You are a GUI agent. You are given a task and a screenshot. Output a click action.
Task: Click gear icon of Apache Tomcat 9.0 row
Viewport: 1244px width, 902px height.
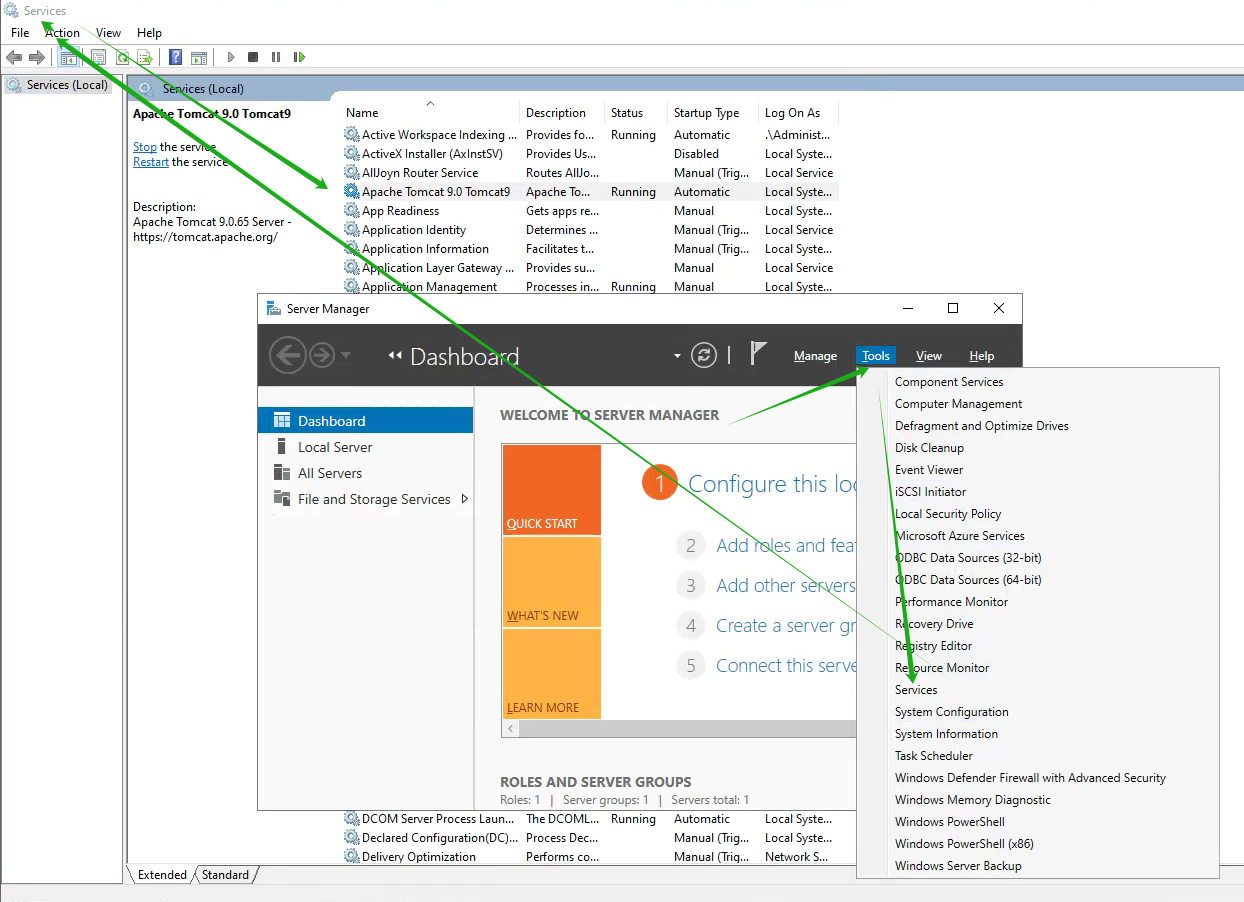pos(352,192)
